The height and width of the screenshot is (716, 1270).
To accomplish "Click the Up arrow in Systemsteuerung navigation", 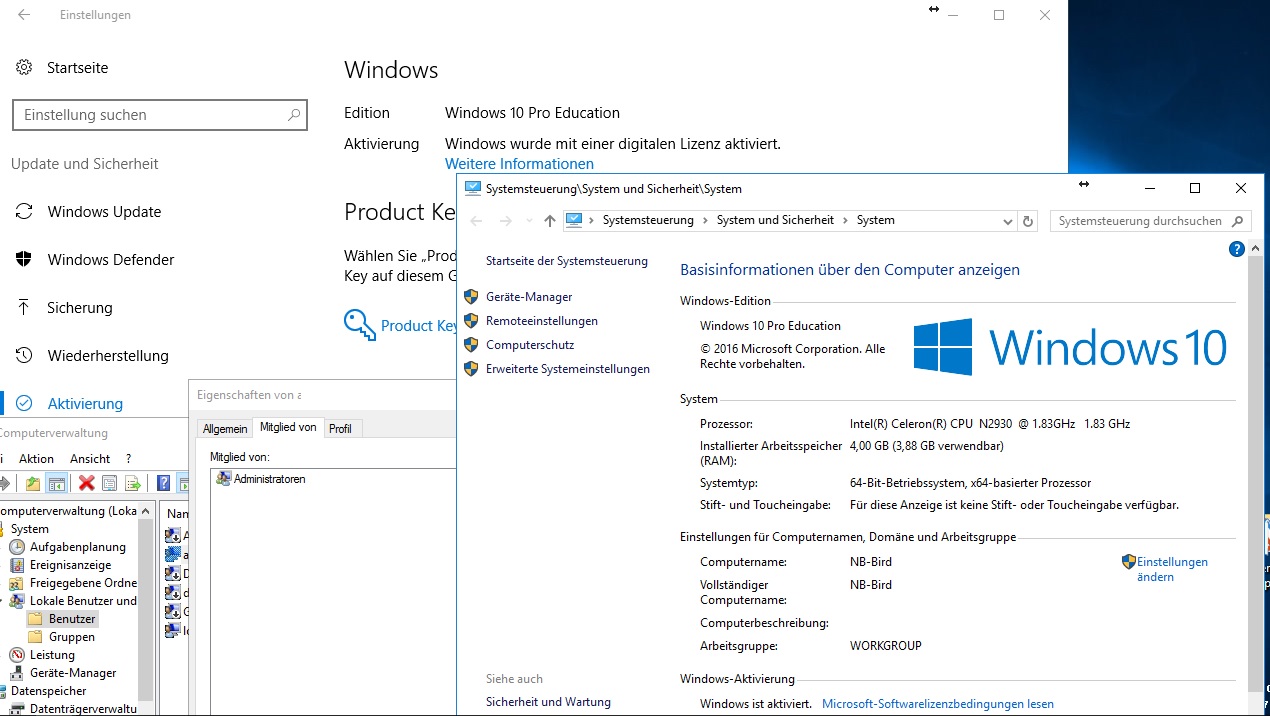I will point(549,221).
